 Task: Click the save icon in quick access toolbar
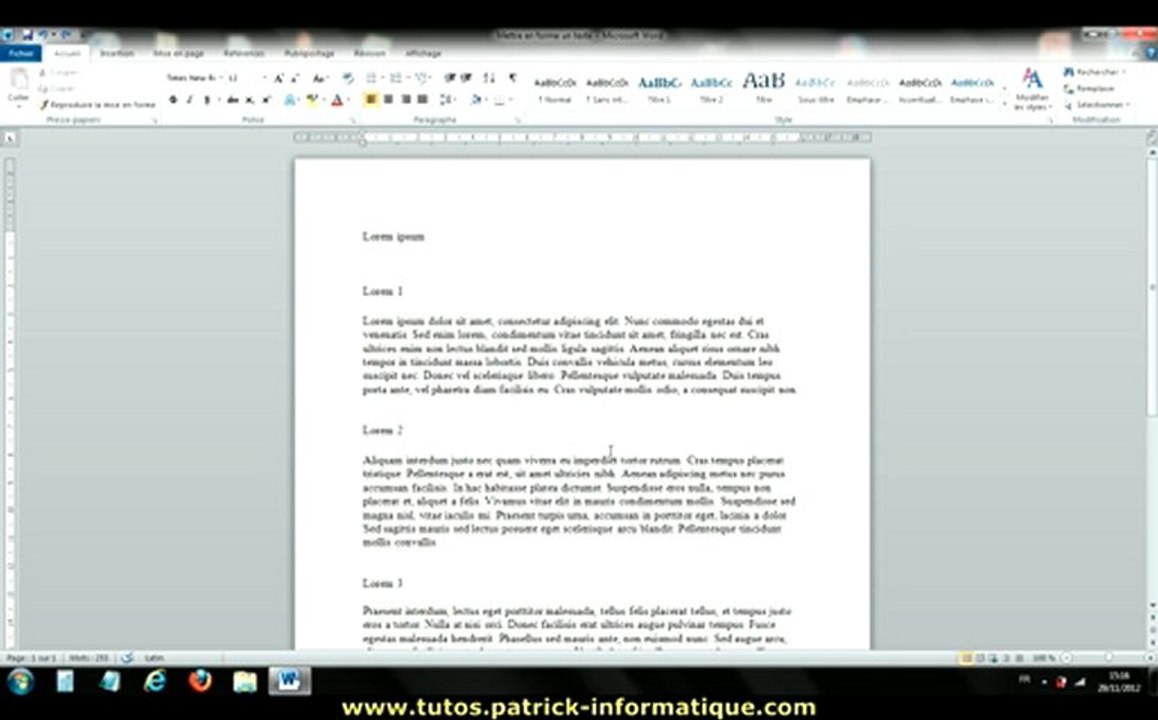[x=27, y=35]
